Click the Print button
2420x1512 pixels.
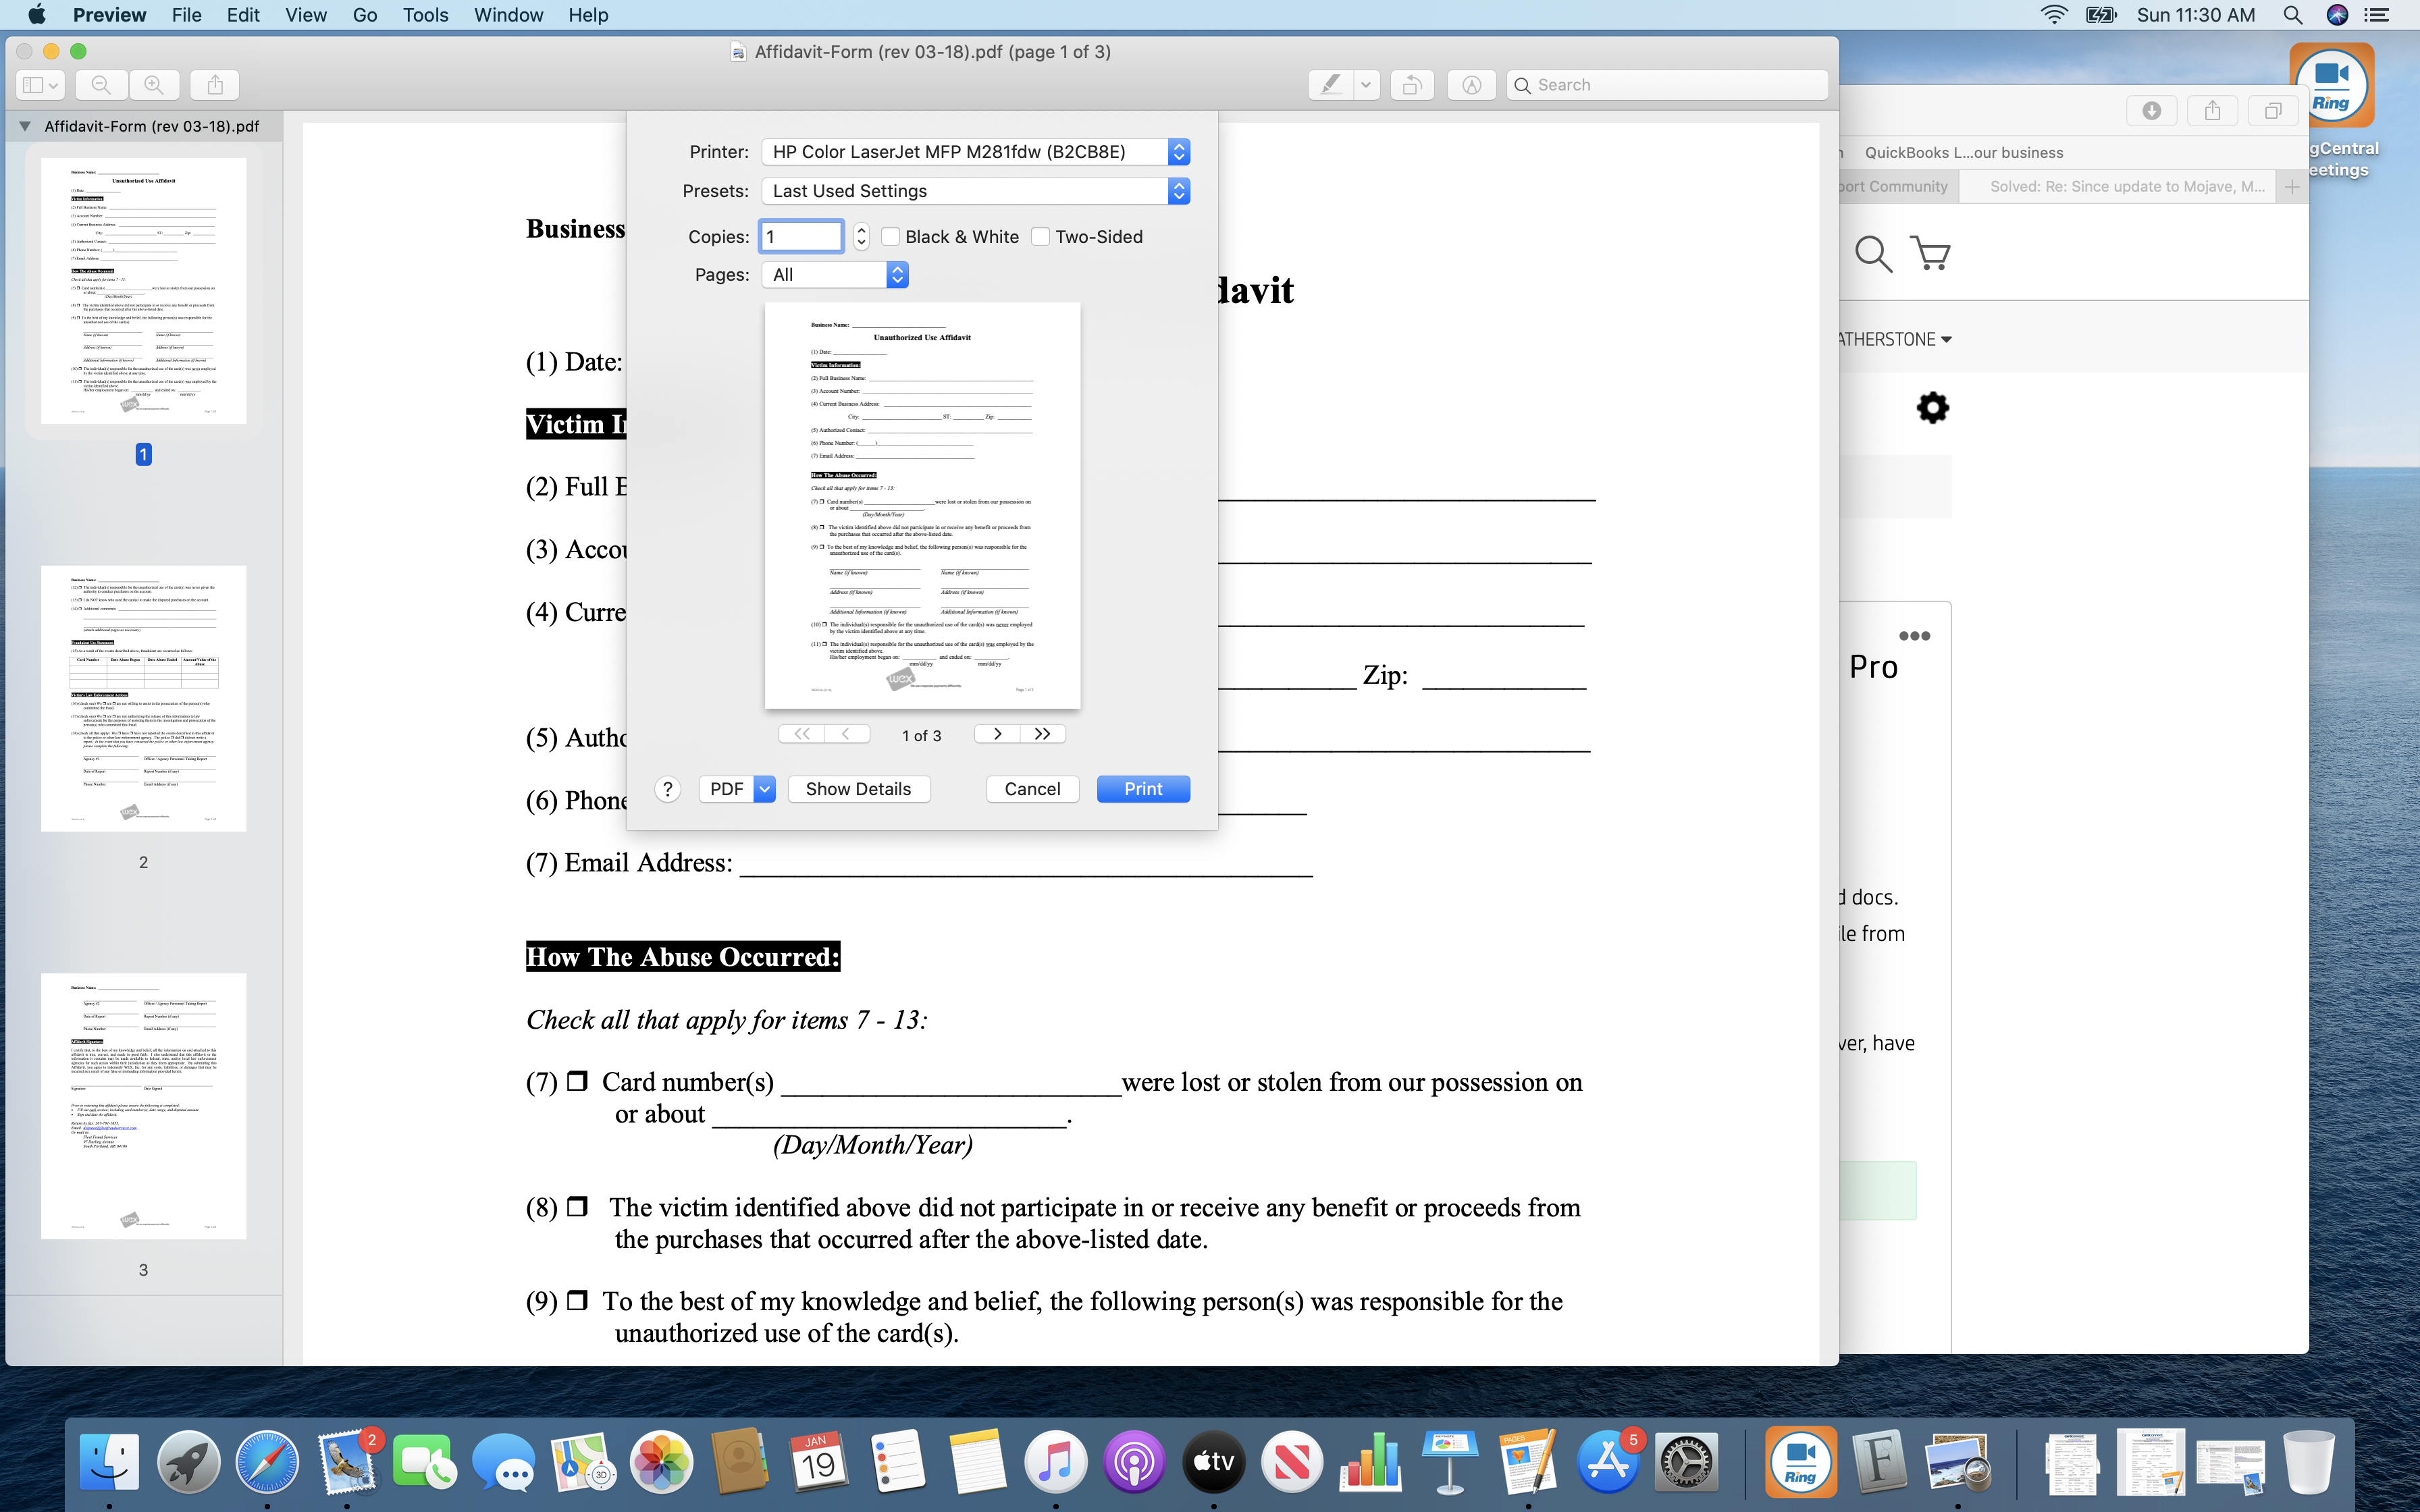1143,789
